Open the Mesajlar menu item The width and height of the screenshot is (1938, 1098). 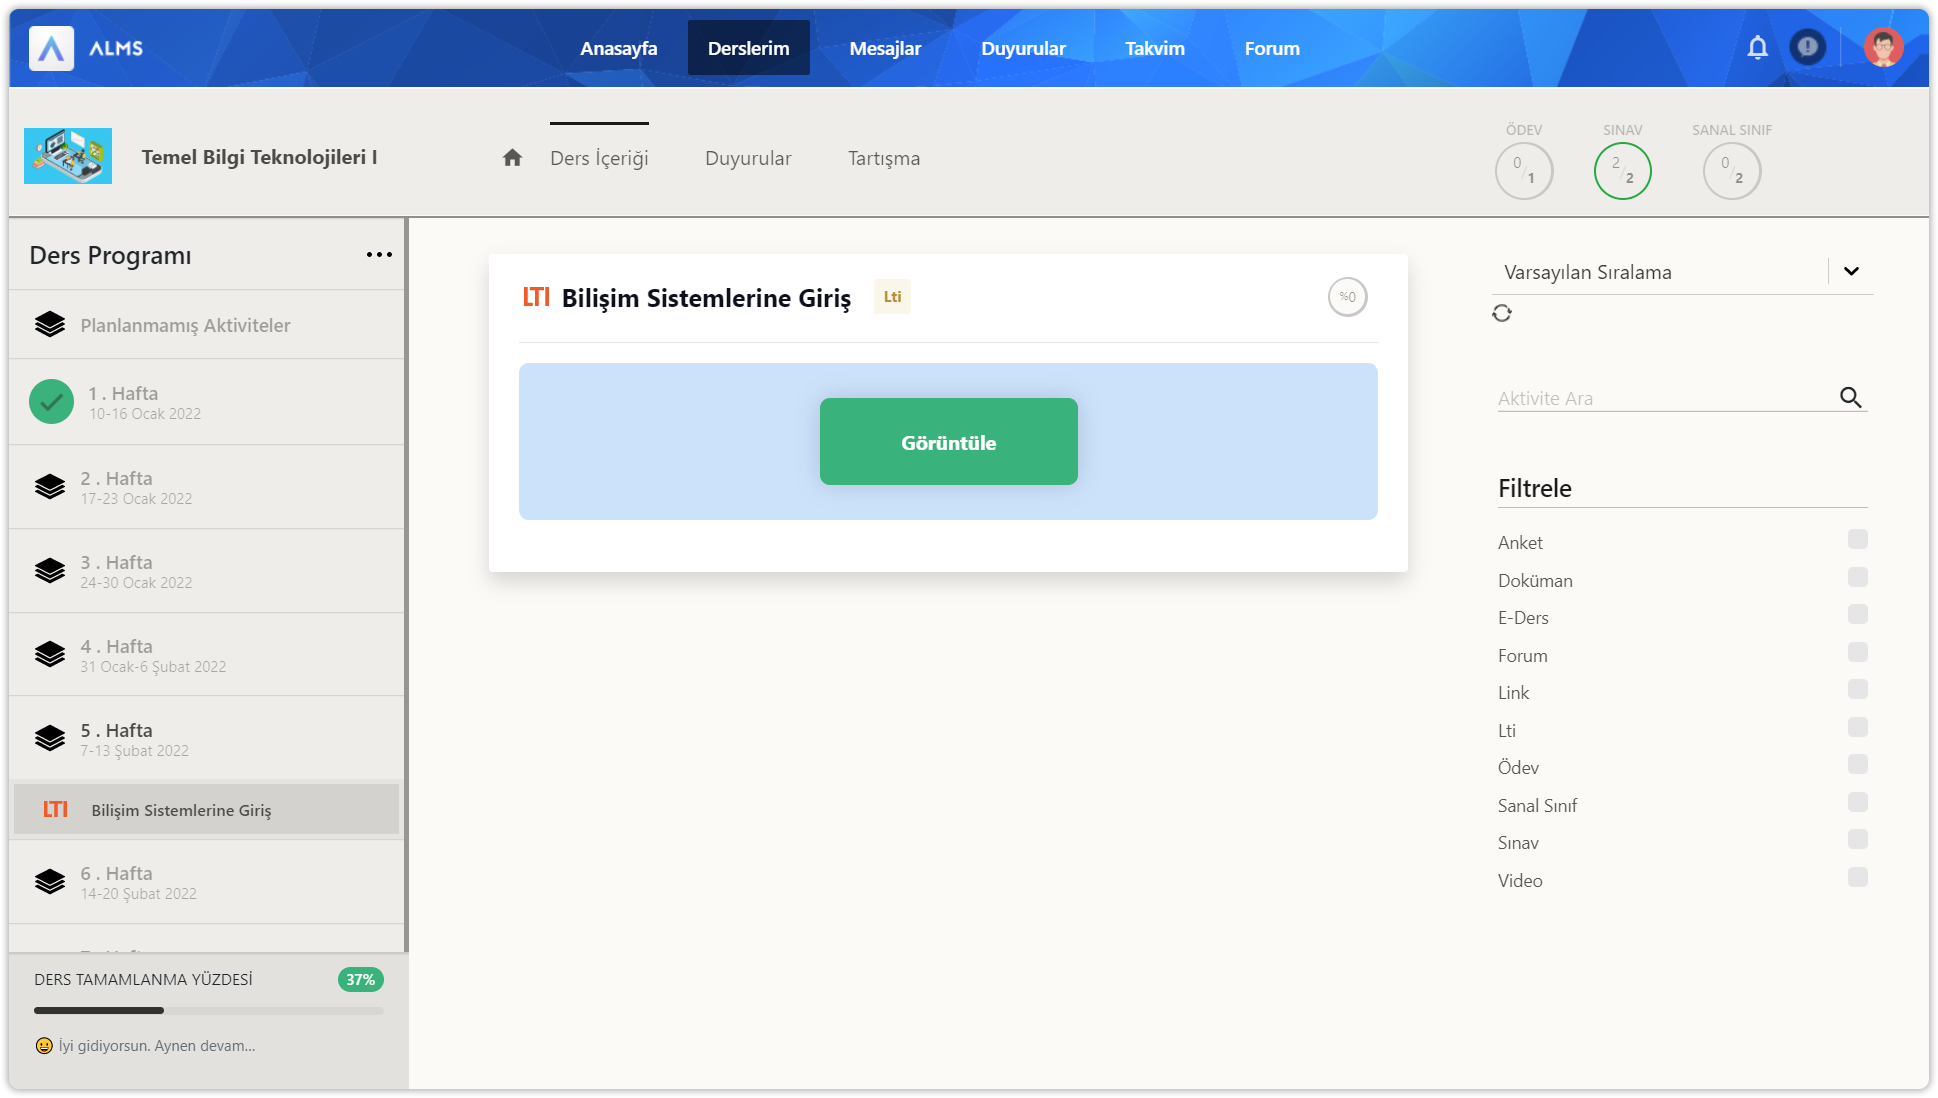coord(884,48)
